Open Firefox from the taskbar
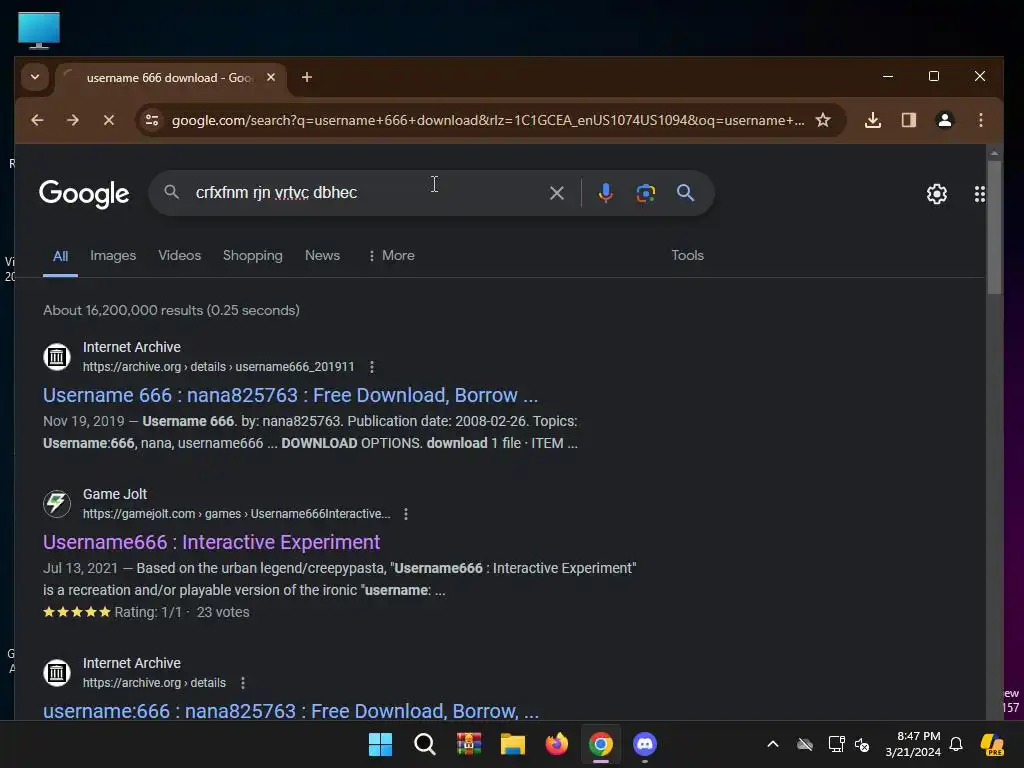The height and width of the screenshot is (768, 1024). (x=556, y=744)
